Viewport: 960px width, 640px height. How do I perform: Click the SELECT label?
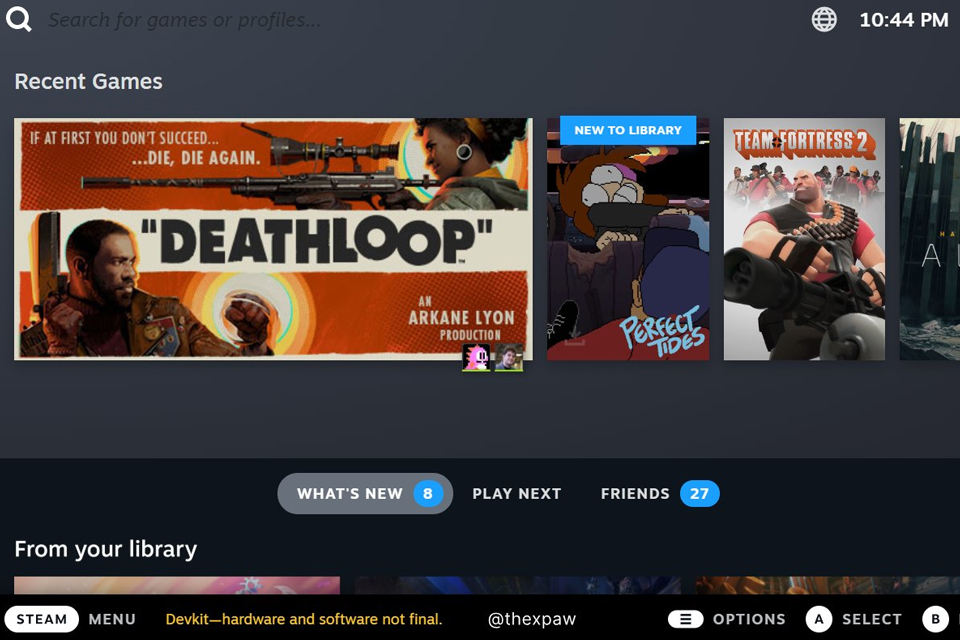(x=872, y=619)
